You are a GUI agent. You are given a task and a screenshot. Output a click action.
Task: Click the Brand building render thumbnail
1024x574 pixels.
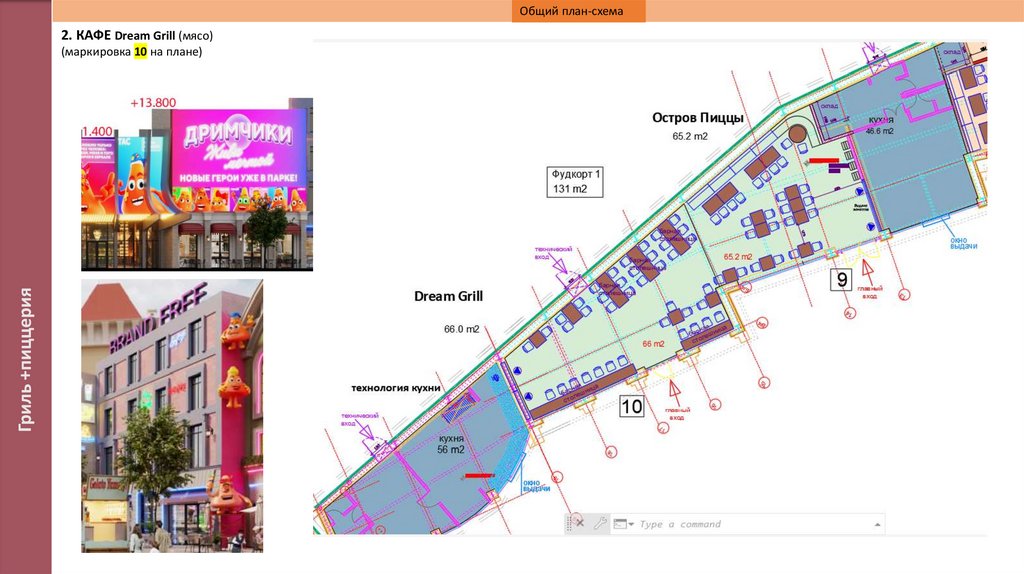[x=172, y=416]
